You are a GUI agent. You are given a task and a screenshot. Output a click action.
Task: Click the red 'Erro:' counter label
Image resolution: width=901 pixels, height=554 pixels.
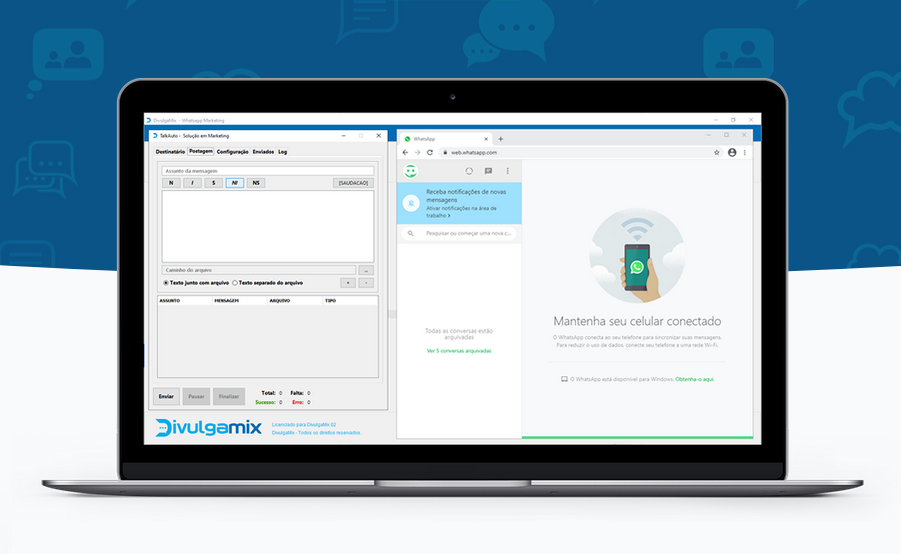point(298,402)
